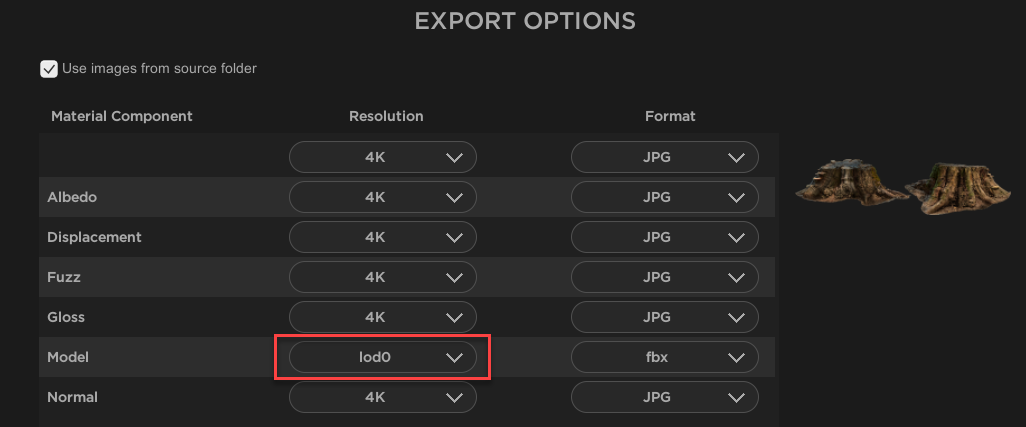The width and height of the screenshot is (1026, 427).
Task: Open the Displacement format dropdown
Action: point(665,238)
